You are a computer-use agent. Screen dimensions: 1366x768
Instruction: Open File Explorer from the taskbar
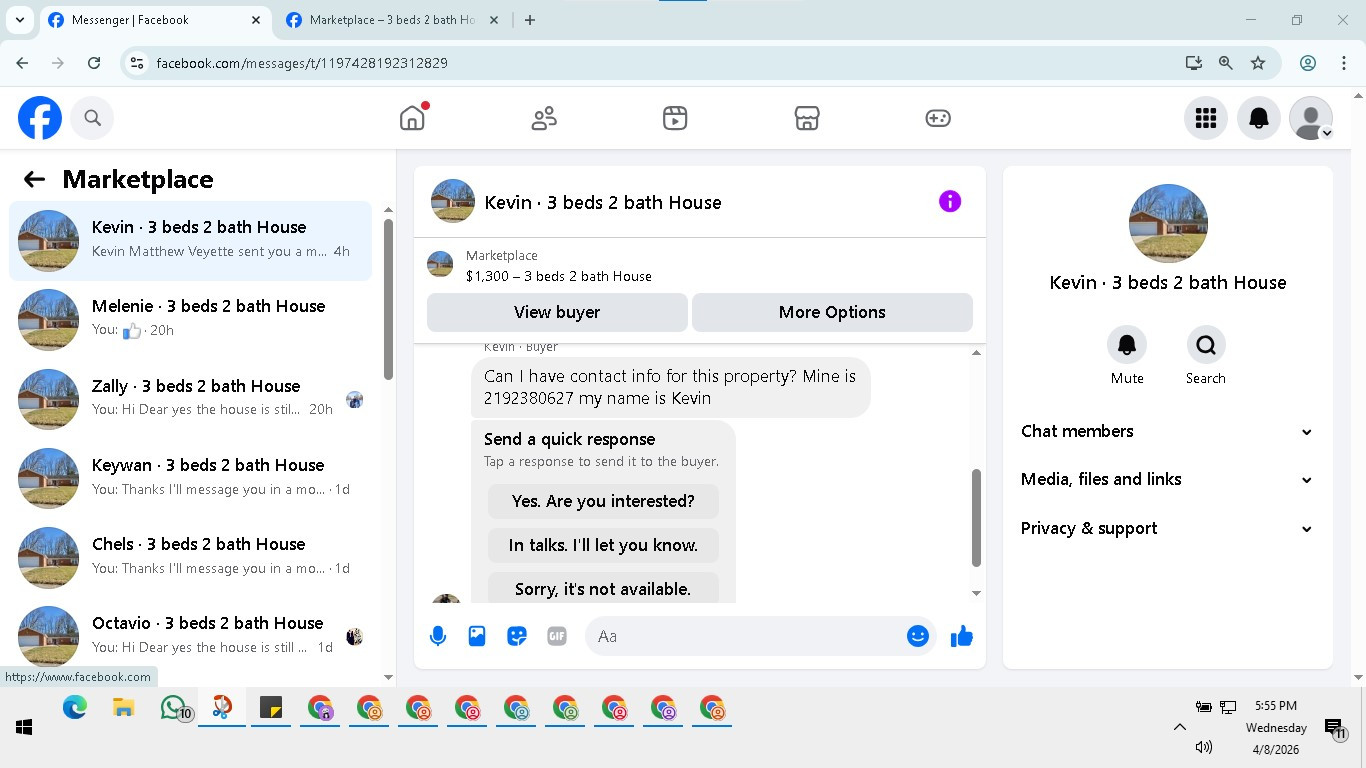coord(124,708)
